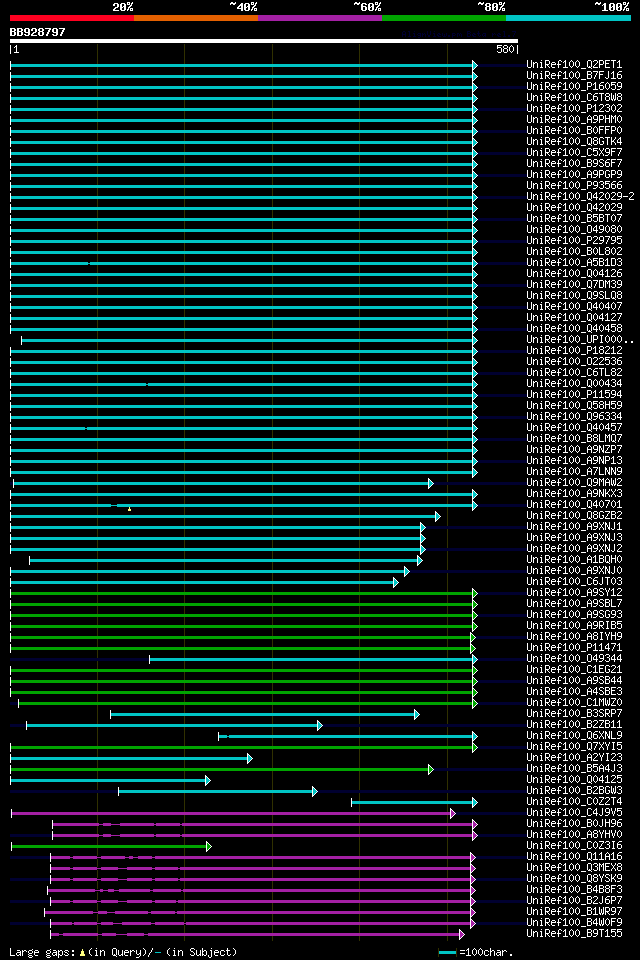Click the Large gaps legend text
Image resolution: width=640 pixels, height=960 pixels.
[x=123, y=953]
